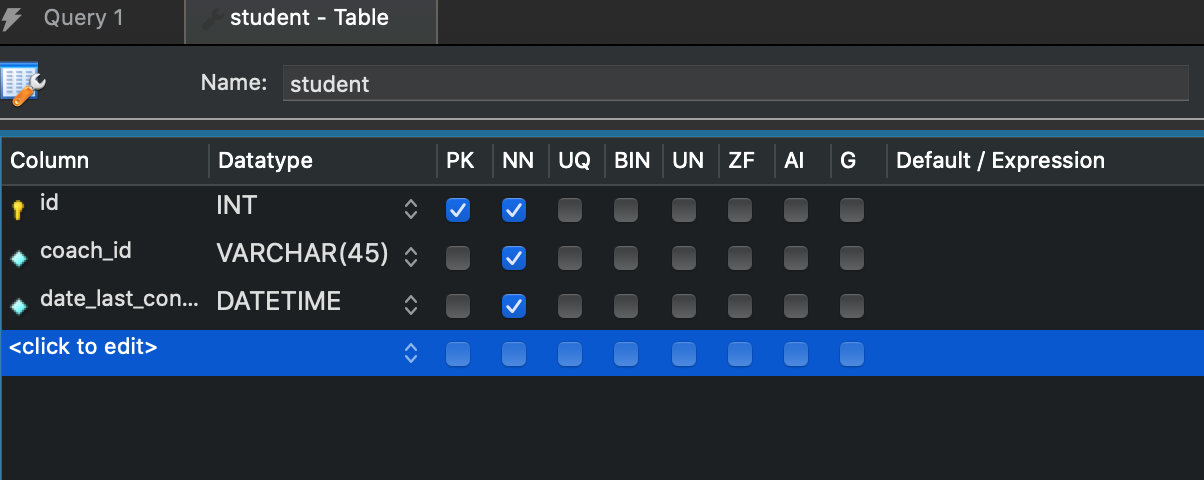Toggle NN for date_last_con column
Image resolution: width=1204 pixels, height=480 pixels.
click(514, 306)
